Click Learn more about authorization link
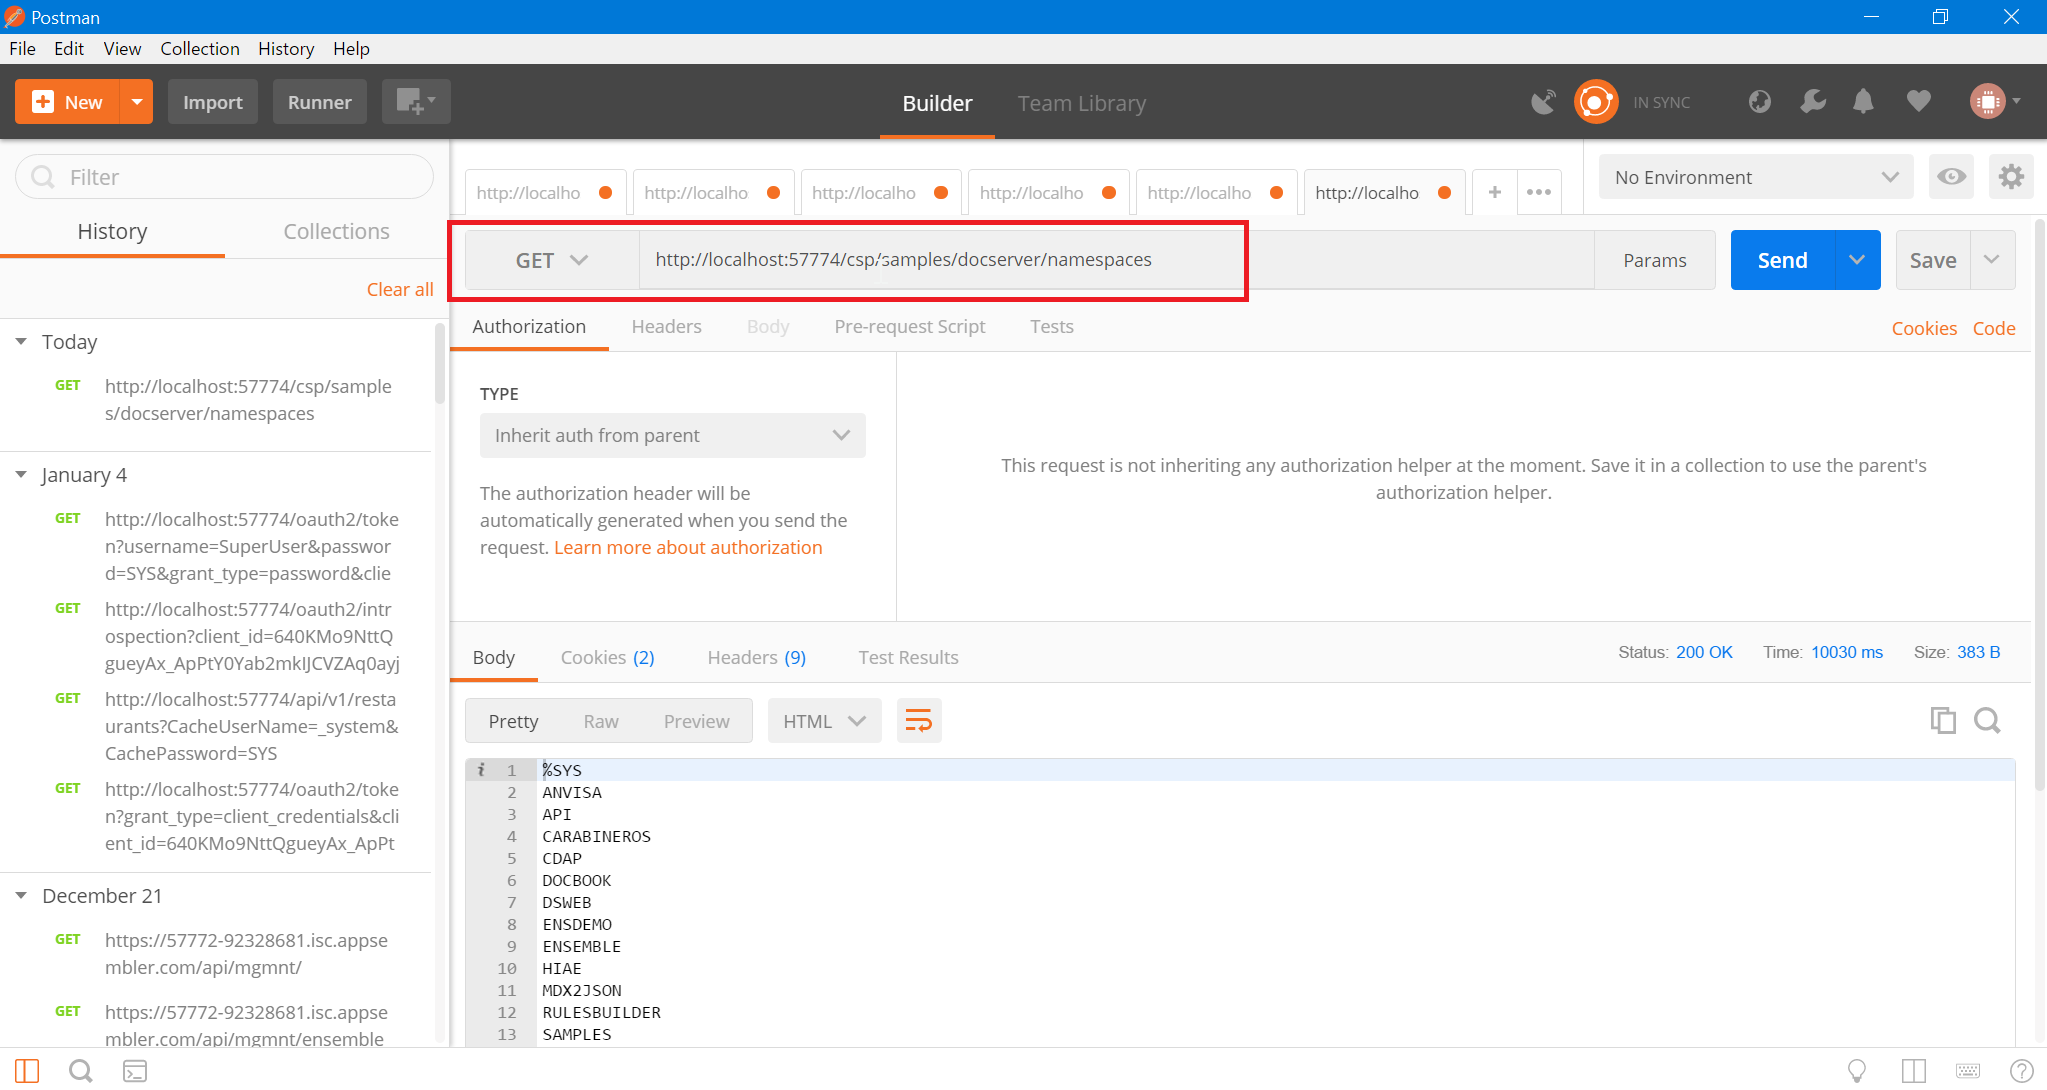The height and width of the screenshot is (1090, 2047). pos(688,547)
